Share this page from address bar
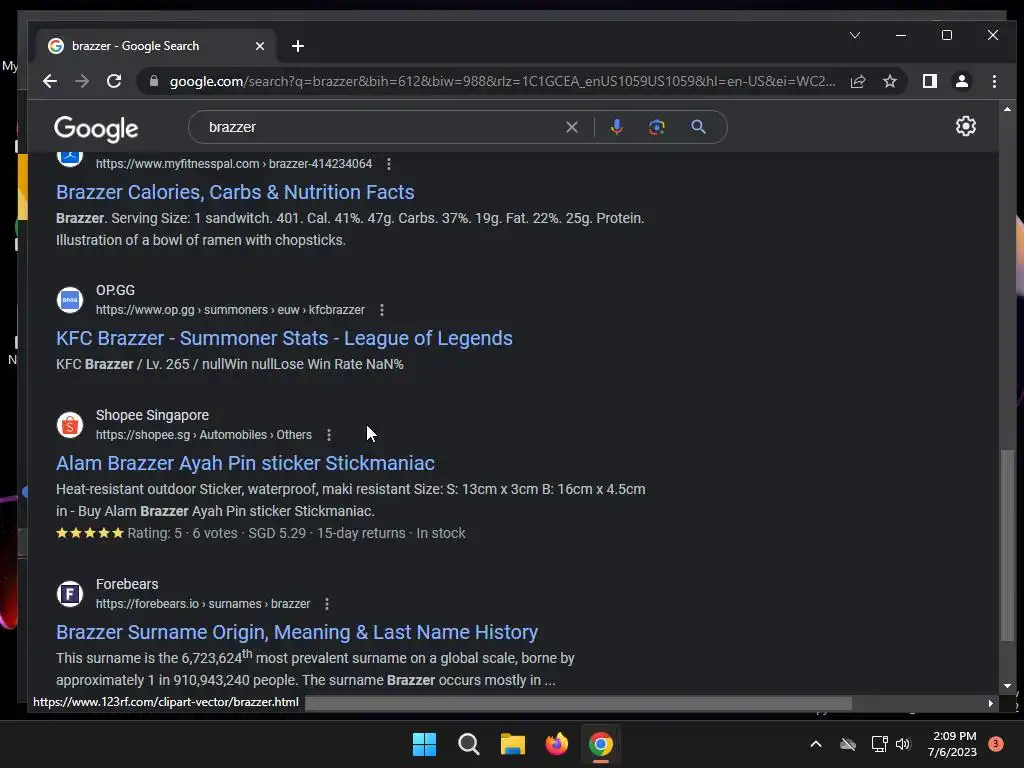 (x=857, y=81)
